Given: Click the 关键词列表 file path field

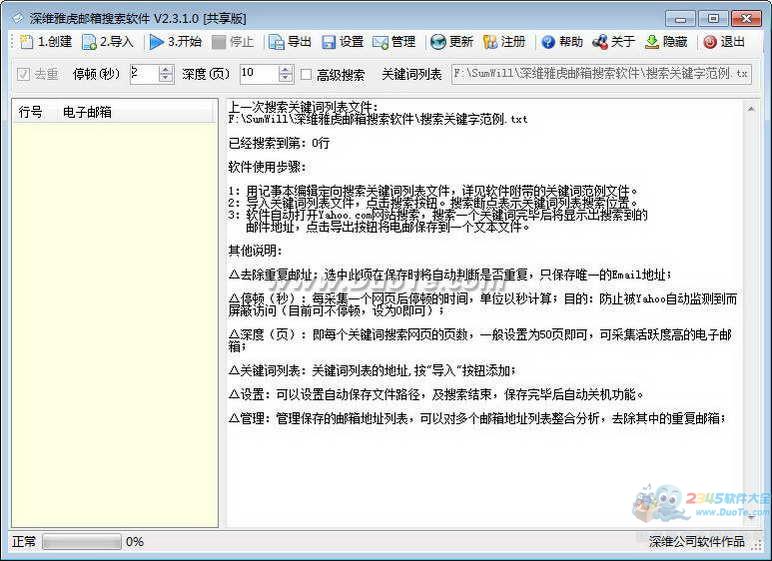Looking at the screenshot, I should [601, 74].
